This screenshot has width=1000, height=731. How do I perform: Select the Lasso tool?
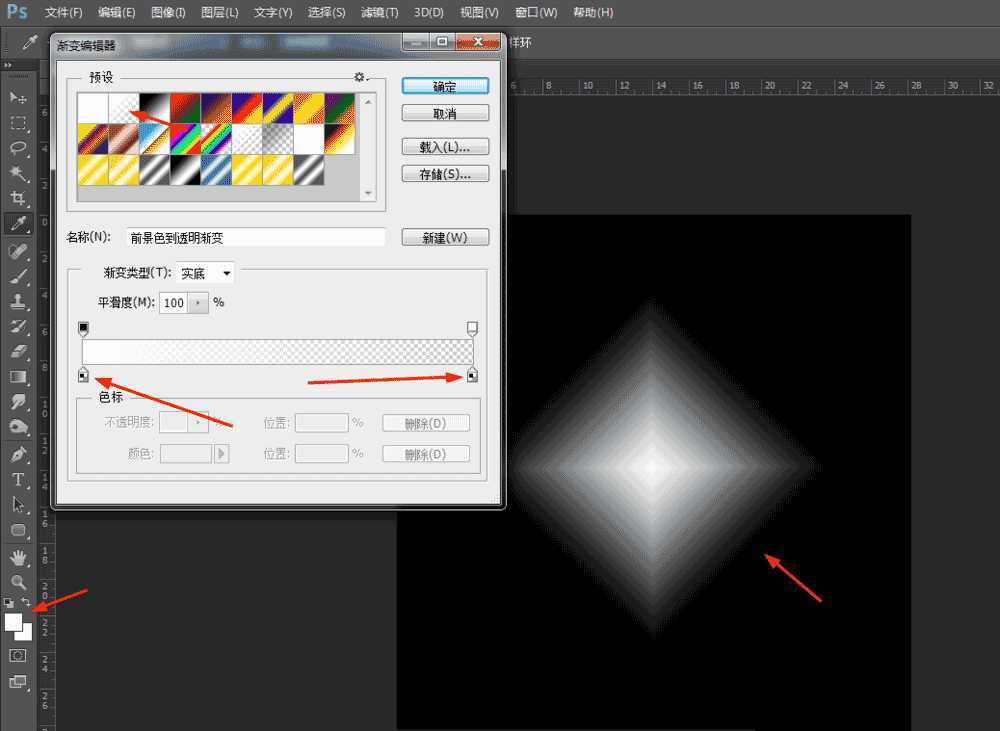(18, 148)
